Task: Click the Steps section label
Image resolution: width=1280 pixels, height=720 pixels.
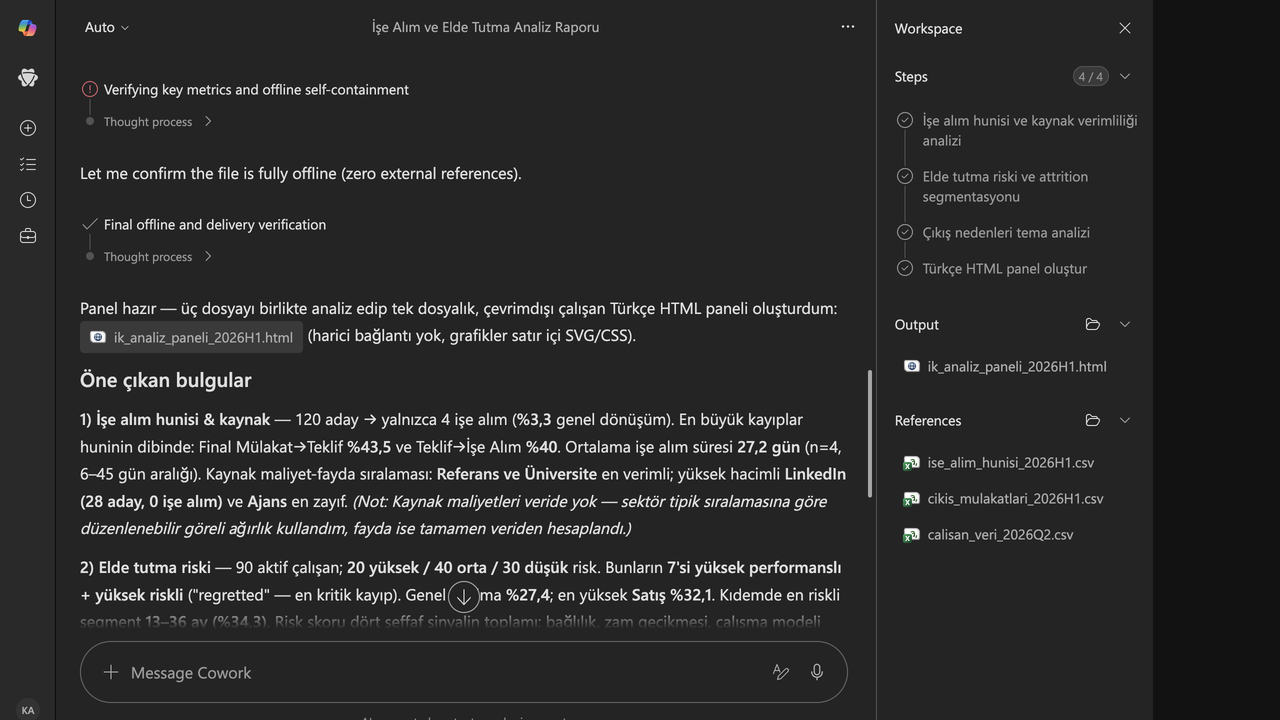Action: (911, 76)
